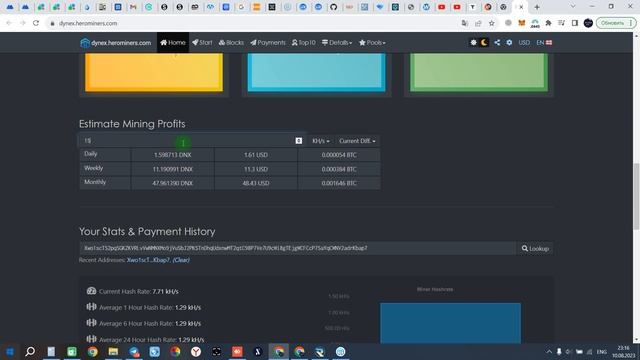The height and width of the screenshot is (360, 640).
Task: Switch to light theme sun icon
Action: pos(473,42)
